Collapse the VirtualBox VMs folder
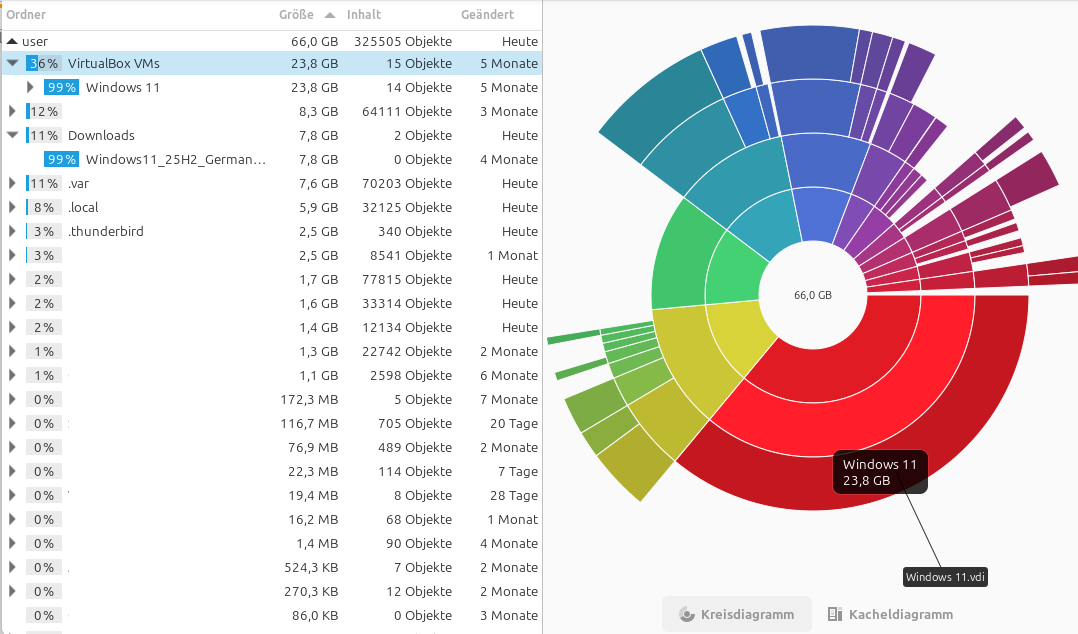Image resolution: width=1078 pixels, height=634 pixels. [12, 63]
